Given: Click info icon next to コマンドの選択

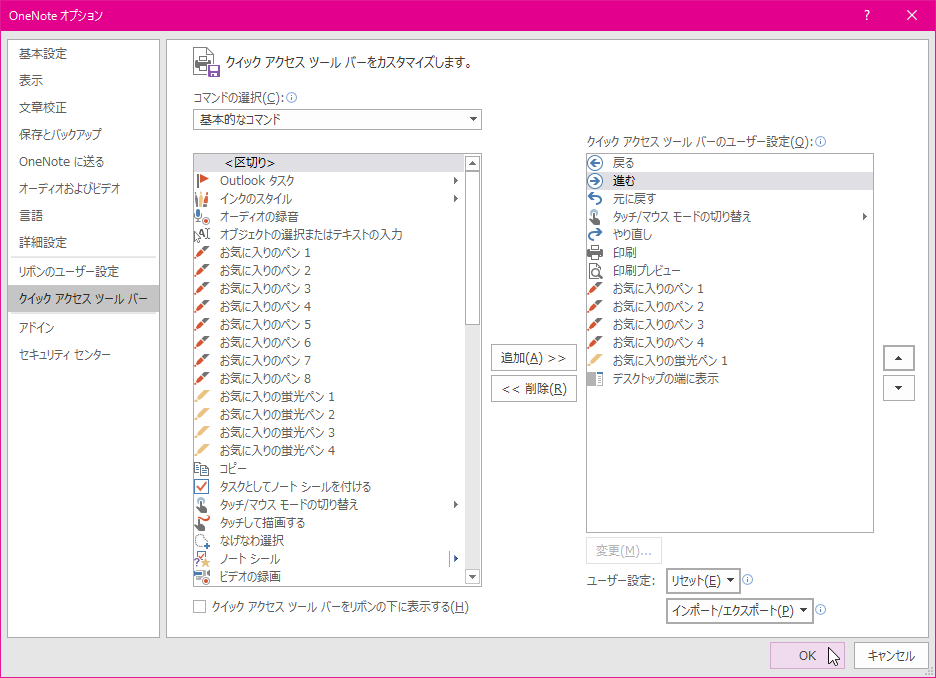Looking at the screenshot, I should pos(292,97).
